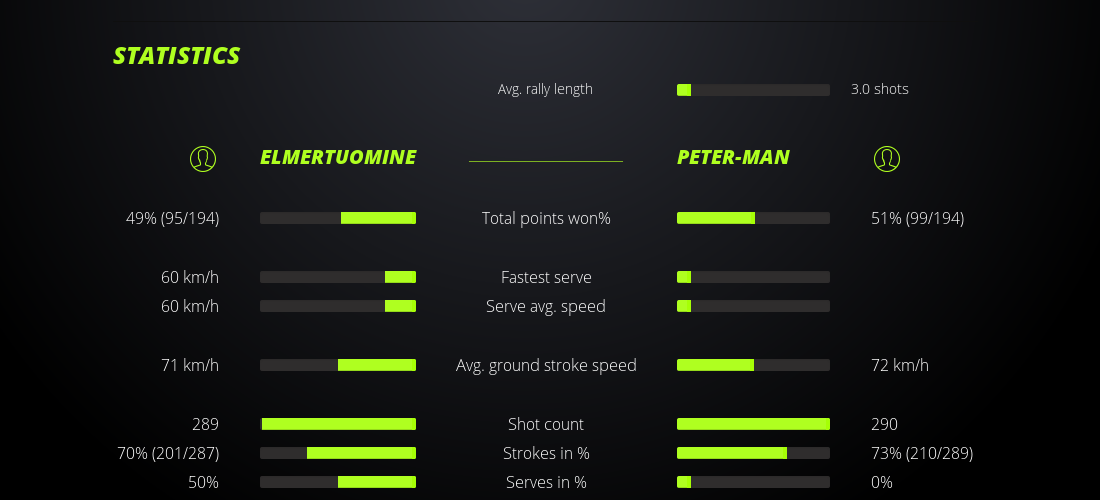
Task: Click PETER-MAN's serve avg. speed bar
Action: pos(753,306)
